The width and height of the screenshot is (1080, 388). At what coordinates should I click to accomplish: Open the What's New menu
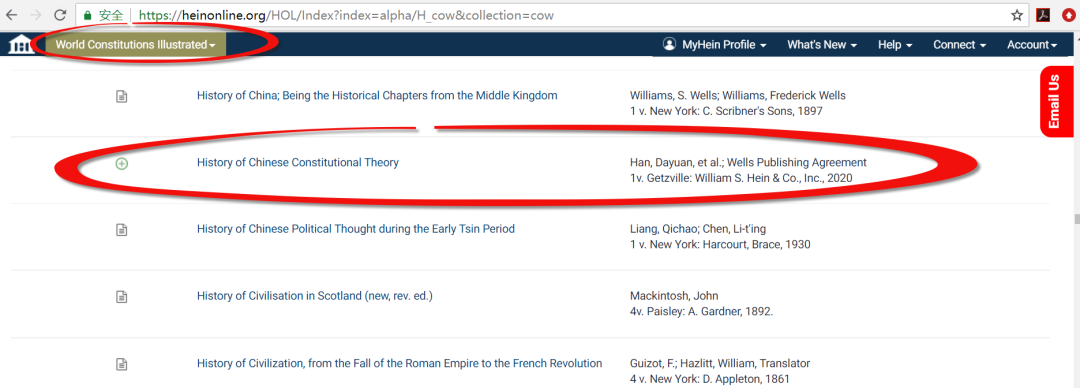[x=822, y=45]
